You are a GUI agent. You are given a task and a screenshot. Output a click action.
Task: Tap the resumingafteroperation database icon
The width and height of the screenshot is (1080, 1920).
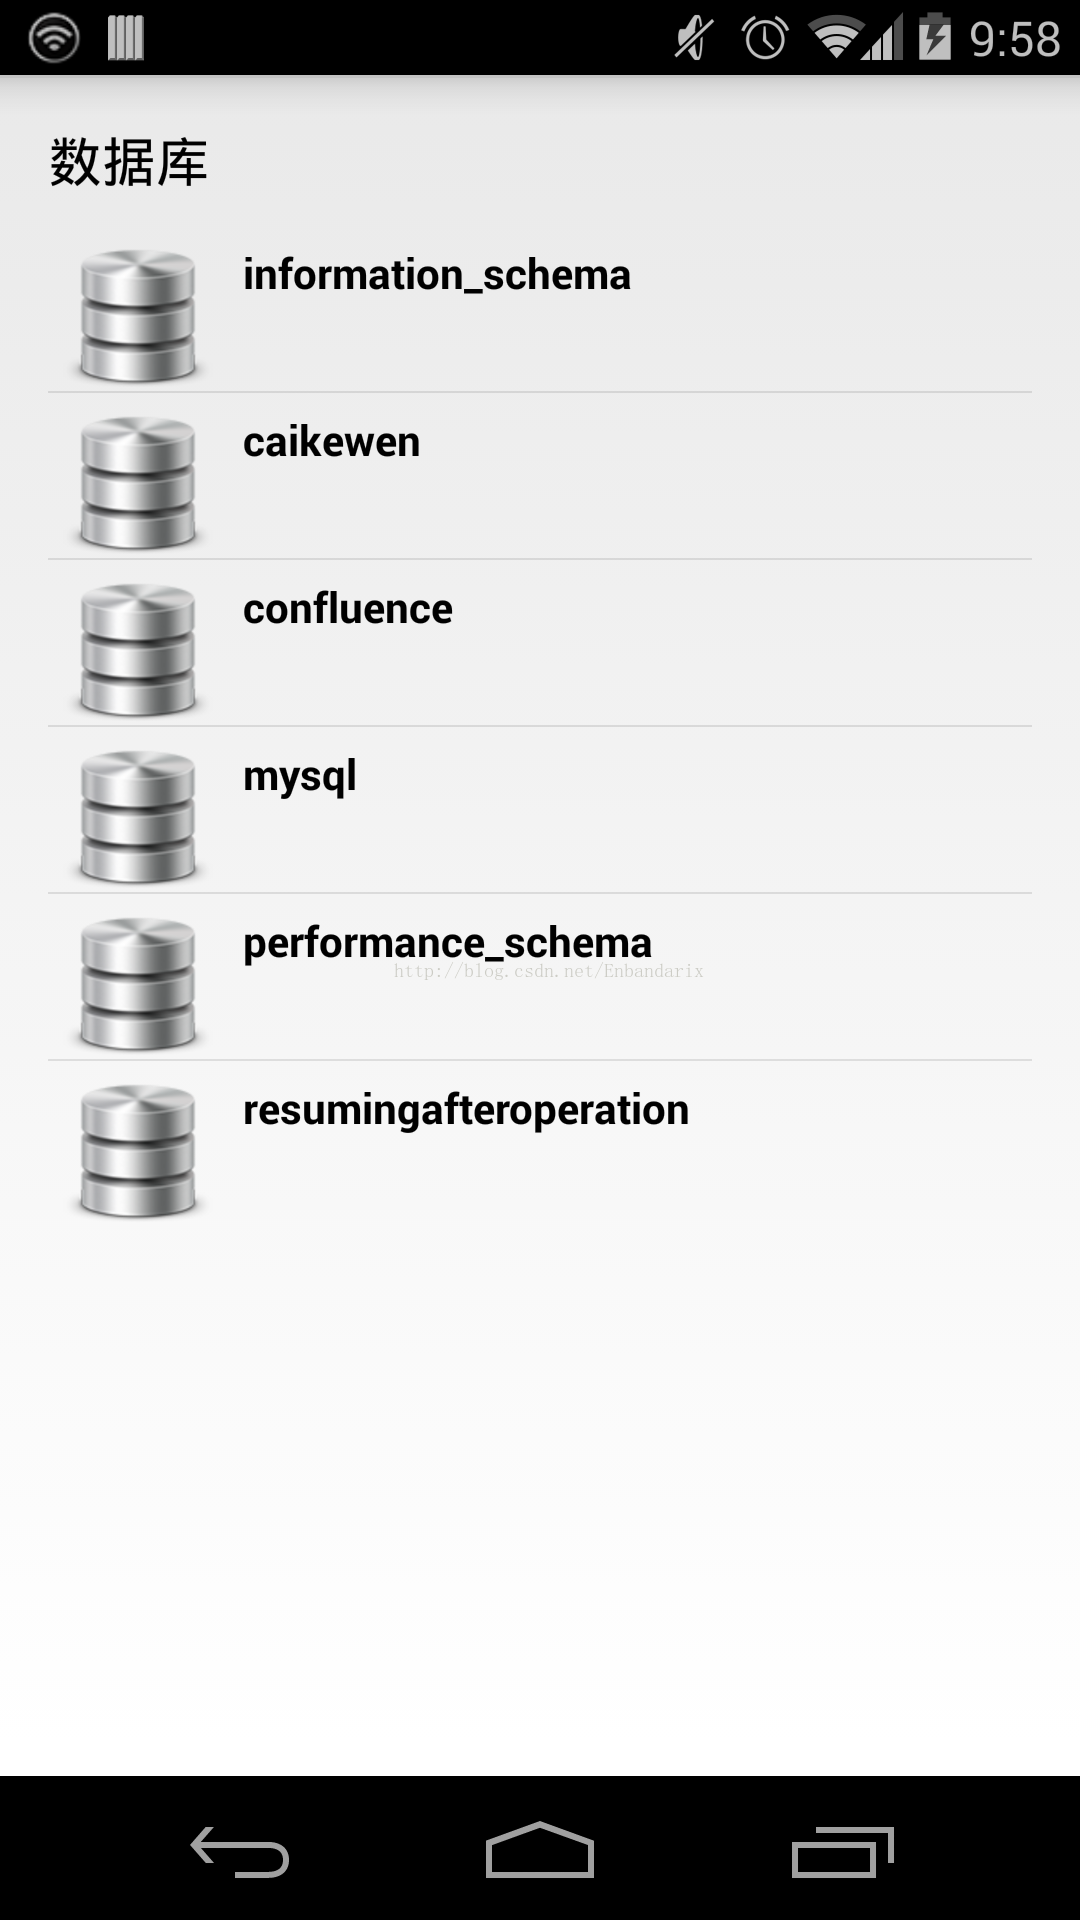137,1151
